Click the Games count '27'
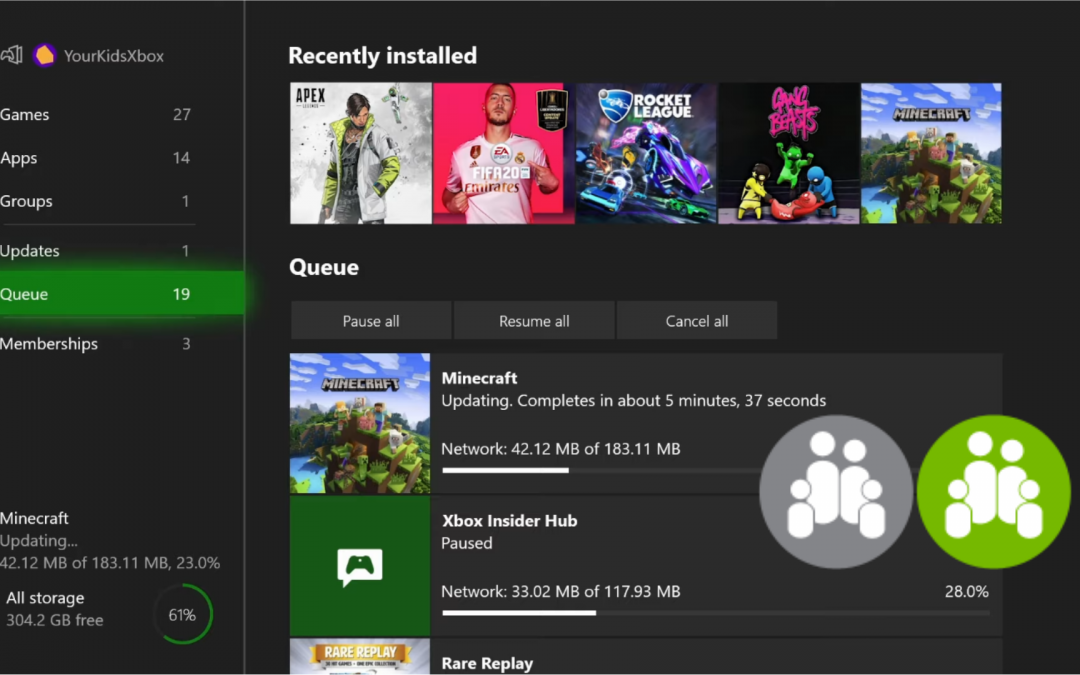 coord(182,114)
